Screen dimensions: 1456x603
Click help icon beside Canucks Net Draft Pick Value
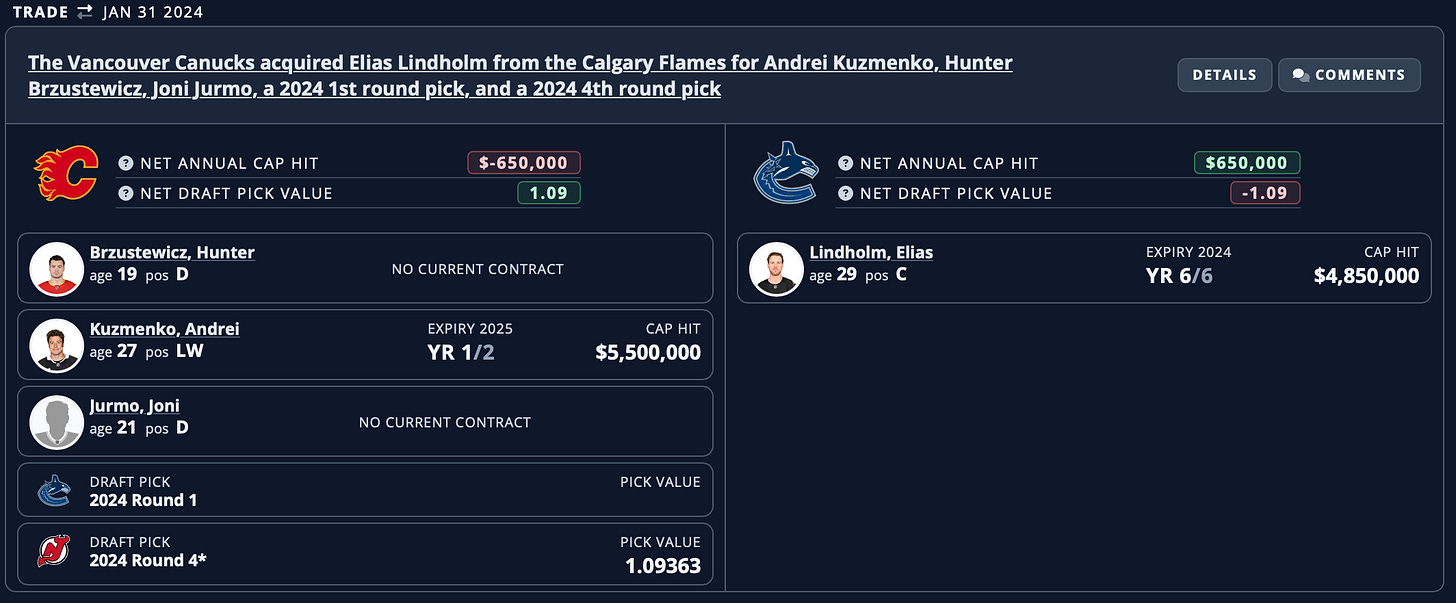click(x=846, y=193)
